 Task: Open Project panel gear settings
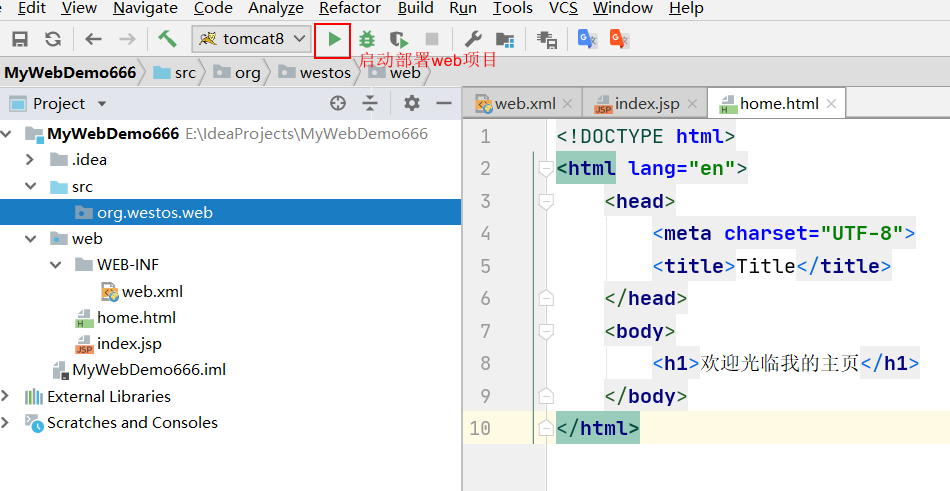[x=412, y=104]
